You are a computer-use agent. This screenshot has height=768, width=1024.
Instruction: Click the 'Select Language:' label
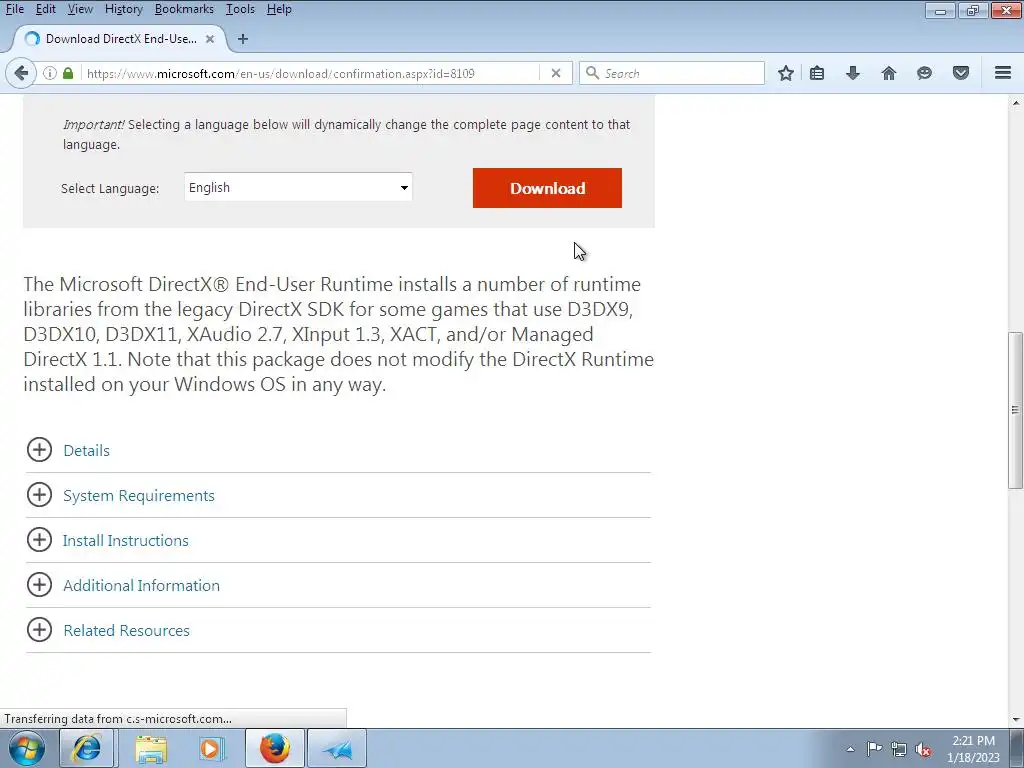[110, 188]
